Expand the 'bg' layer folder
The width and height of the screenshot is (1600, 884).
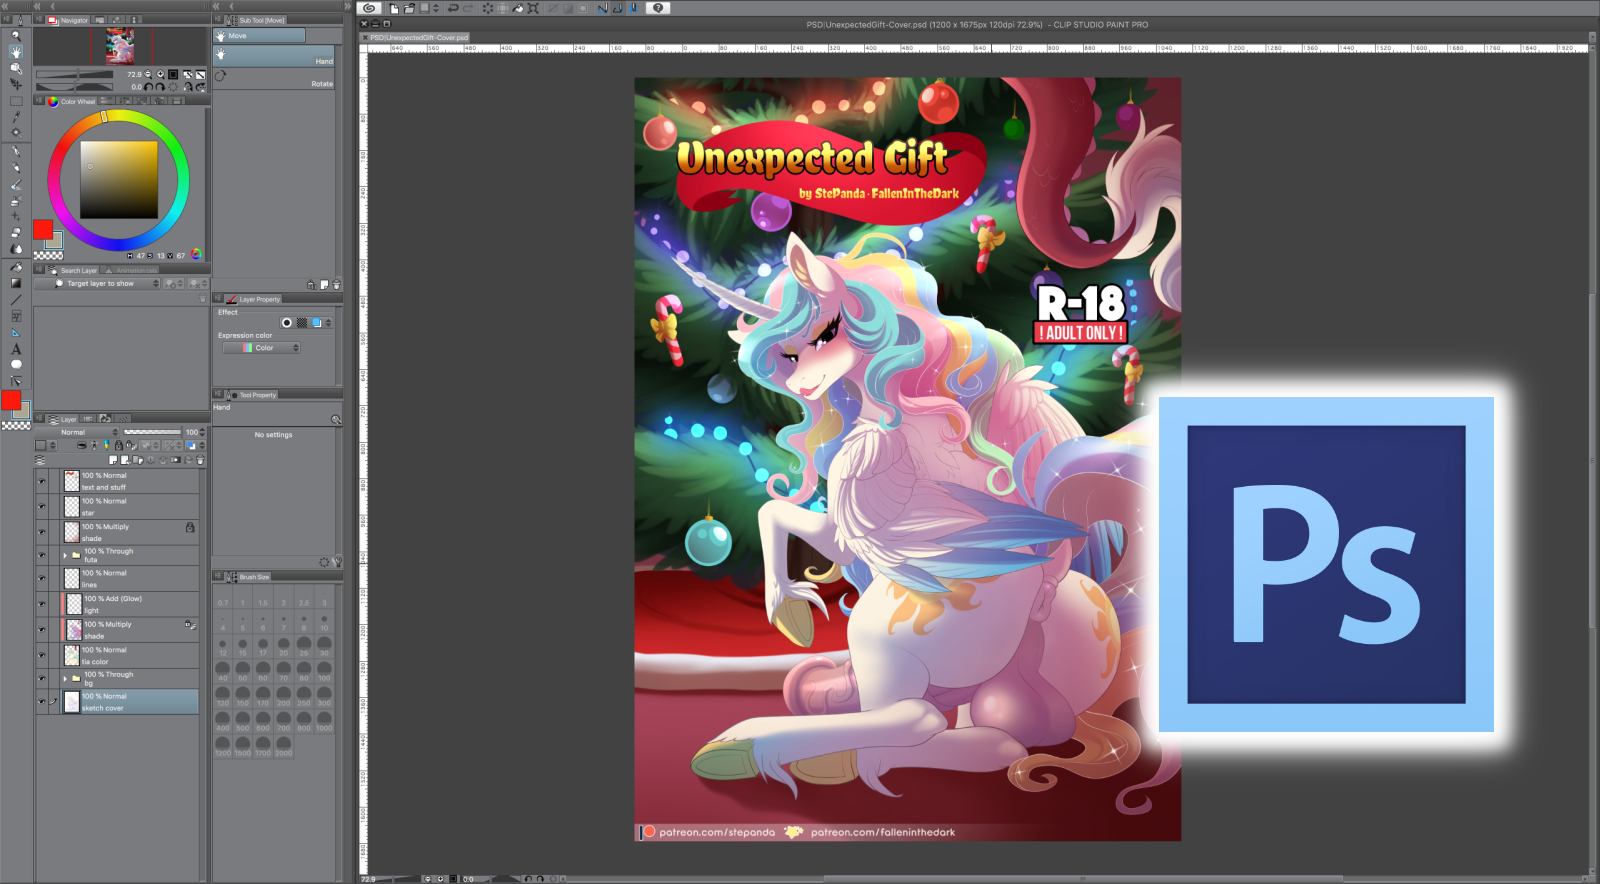tap(65, 678)
